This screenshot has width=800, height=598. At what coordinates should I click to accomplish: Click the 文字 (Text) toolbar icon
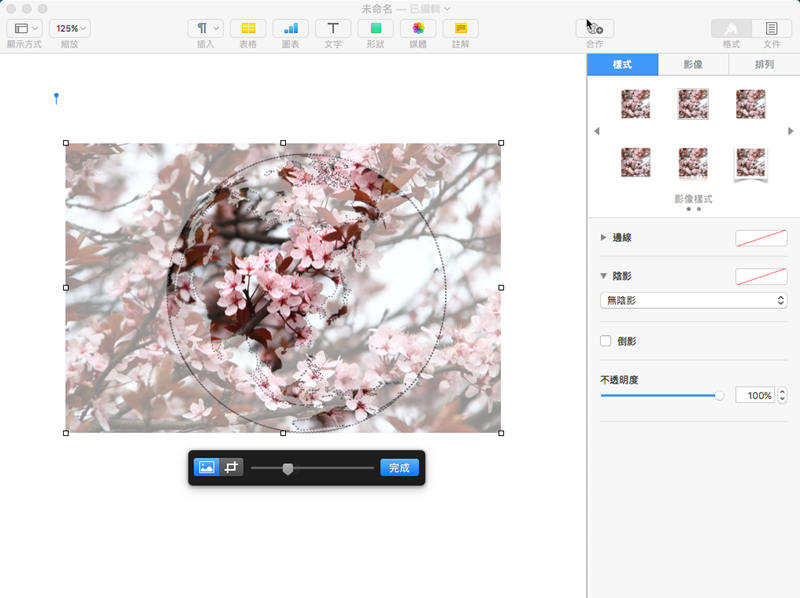coord(333,28)
